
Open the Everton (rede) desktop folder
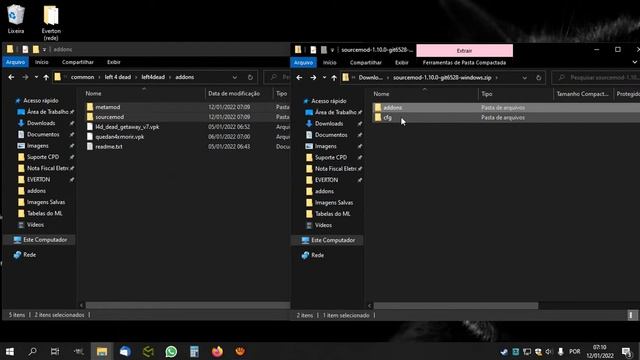tap(51, 22)
